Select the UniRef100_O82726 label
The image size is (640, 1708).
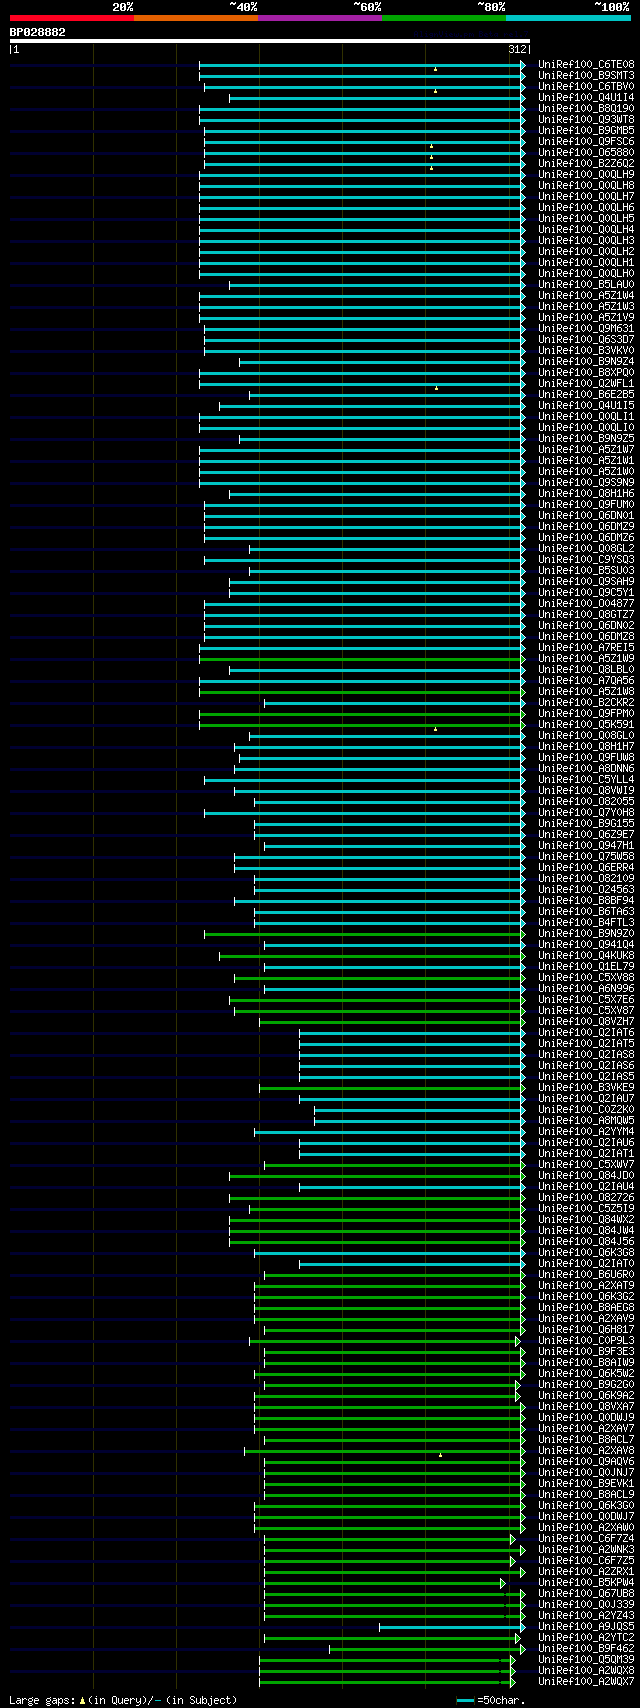586,1197
